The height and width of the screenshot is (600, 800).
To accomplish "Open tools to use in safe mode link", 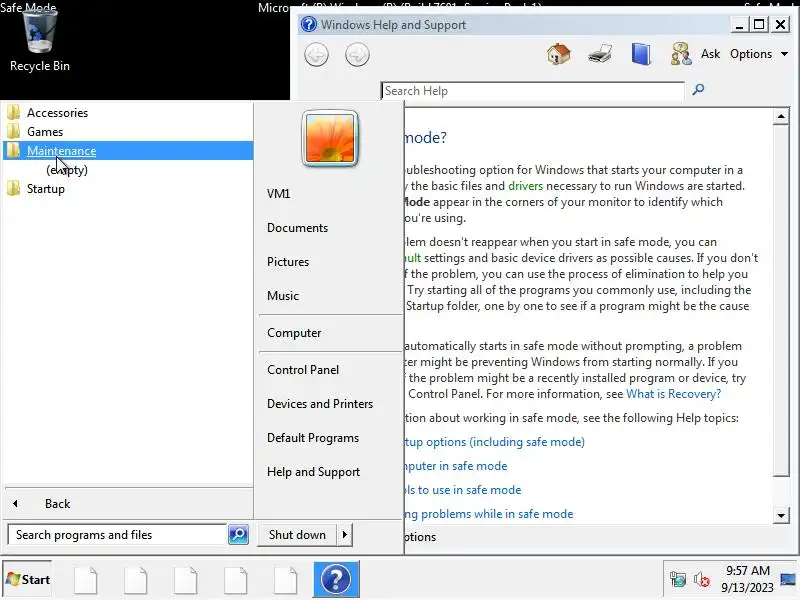I will click(x=463, y=490).
